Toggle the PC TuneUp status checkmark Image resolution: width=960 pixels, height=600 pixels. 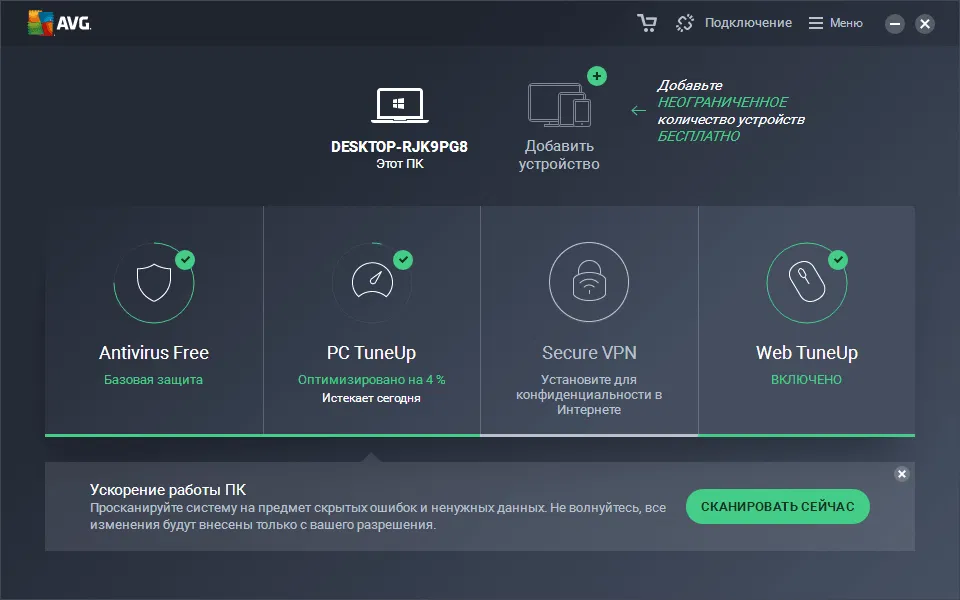[402, 259]
